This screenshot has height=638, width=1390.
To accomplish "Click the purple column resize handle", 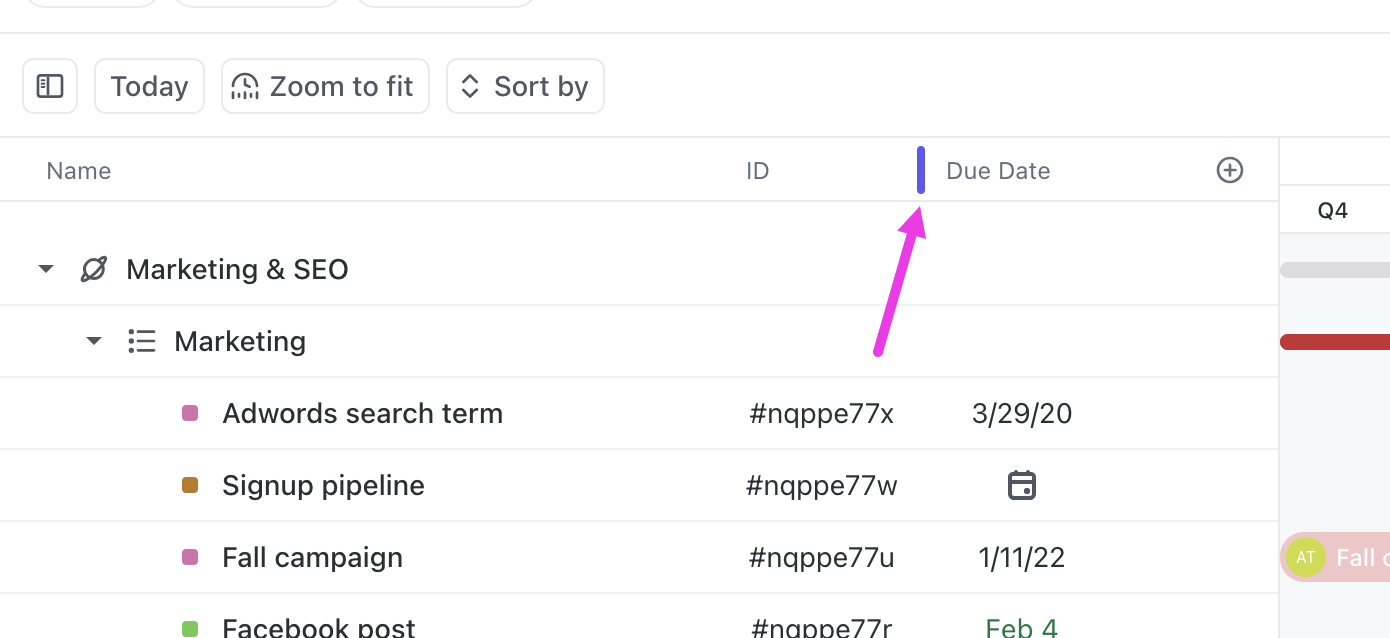I will pyautogui.click(x=921, y=170).
